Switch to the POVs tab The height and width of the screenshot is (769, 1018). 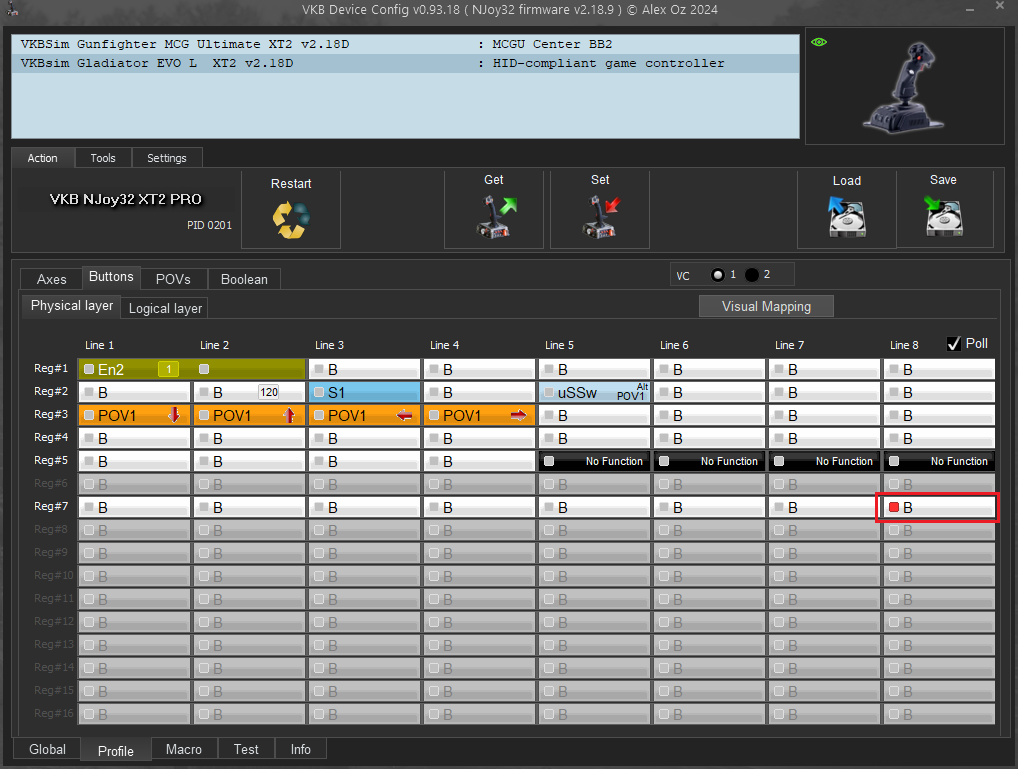click(173, 279)
